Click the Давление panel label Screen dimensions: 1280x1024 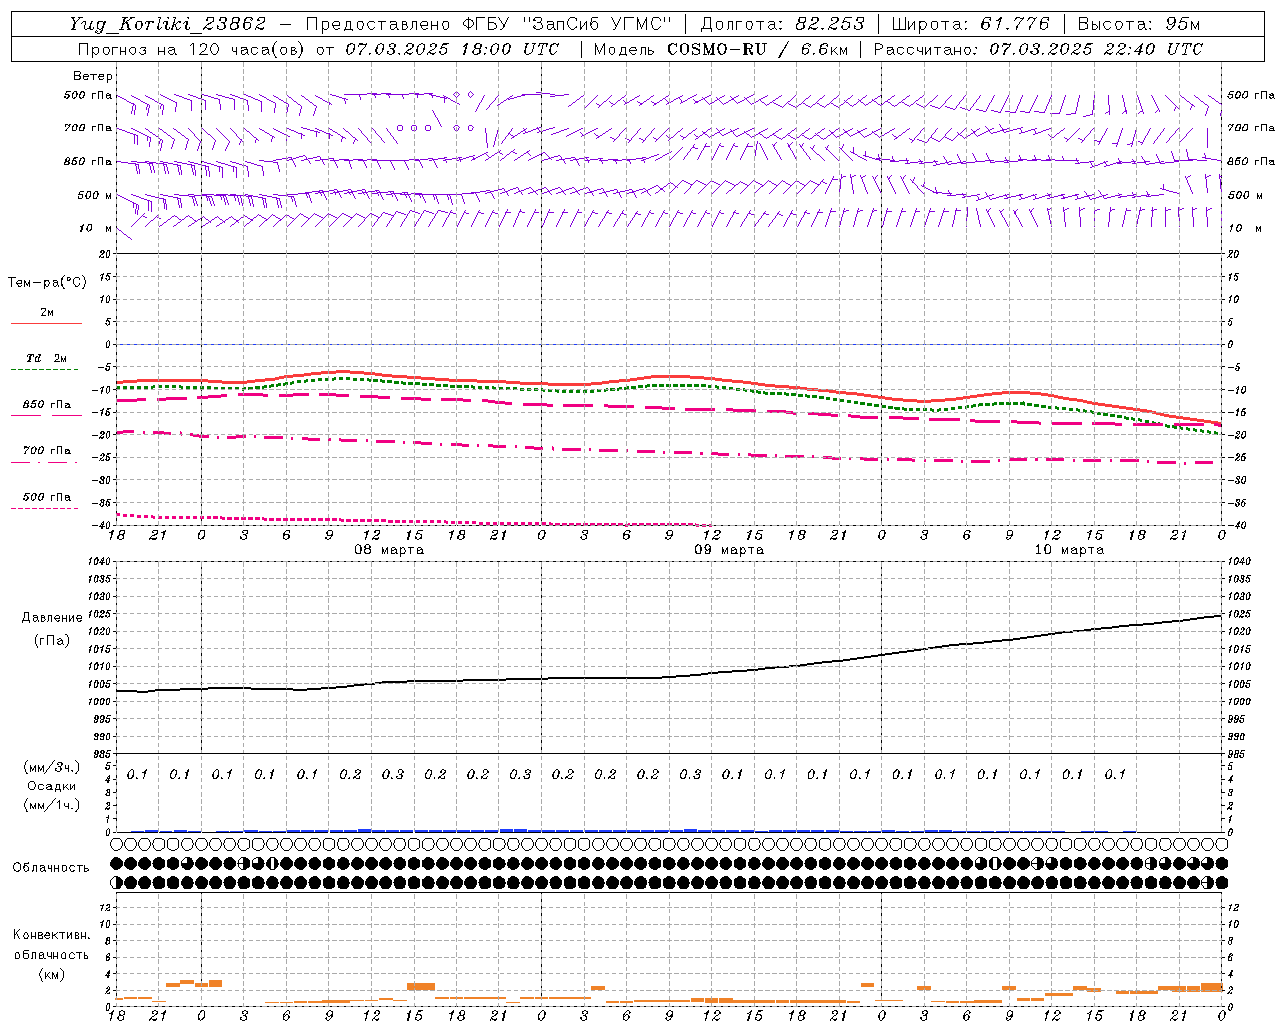(x=52, y=617)
